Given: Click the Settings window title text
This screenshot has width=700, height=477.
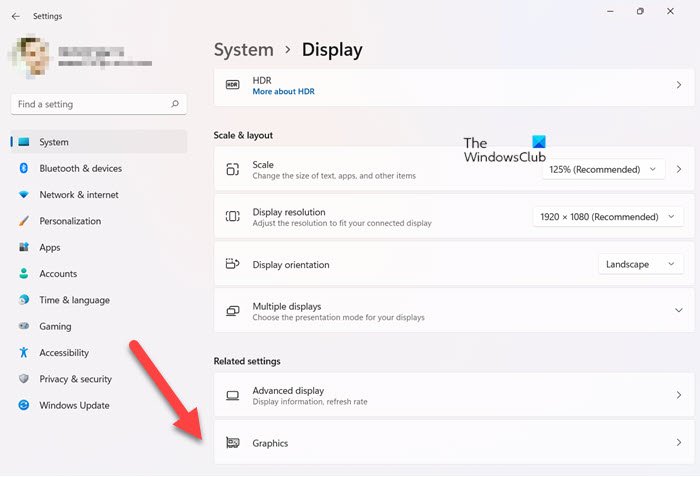Looking at the screenshot, I should pyautogui.click(x=47, y=16).
